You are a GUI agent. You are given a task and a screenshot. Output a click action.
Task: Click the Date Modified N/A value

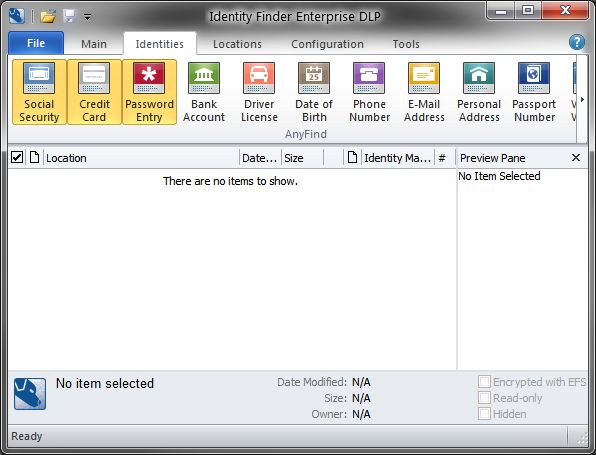click(361, 382)
